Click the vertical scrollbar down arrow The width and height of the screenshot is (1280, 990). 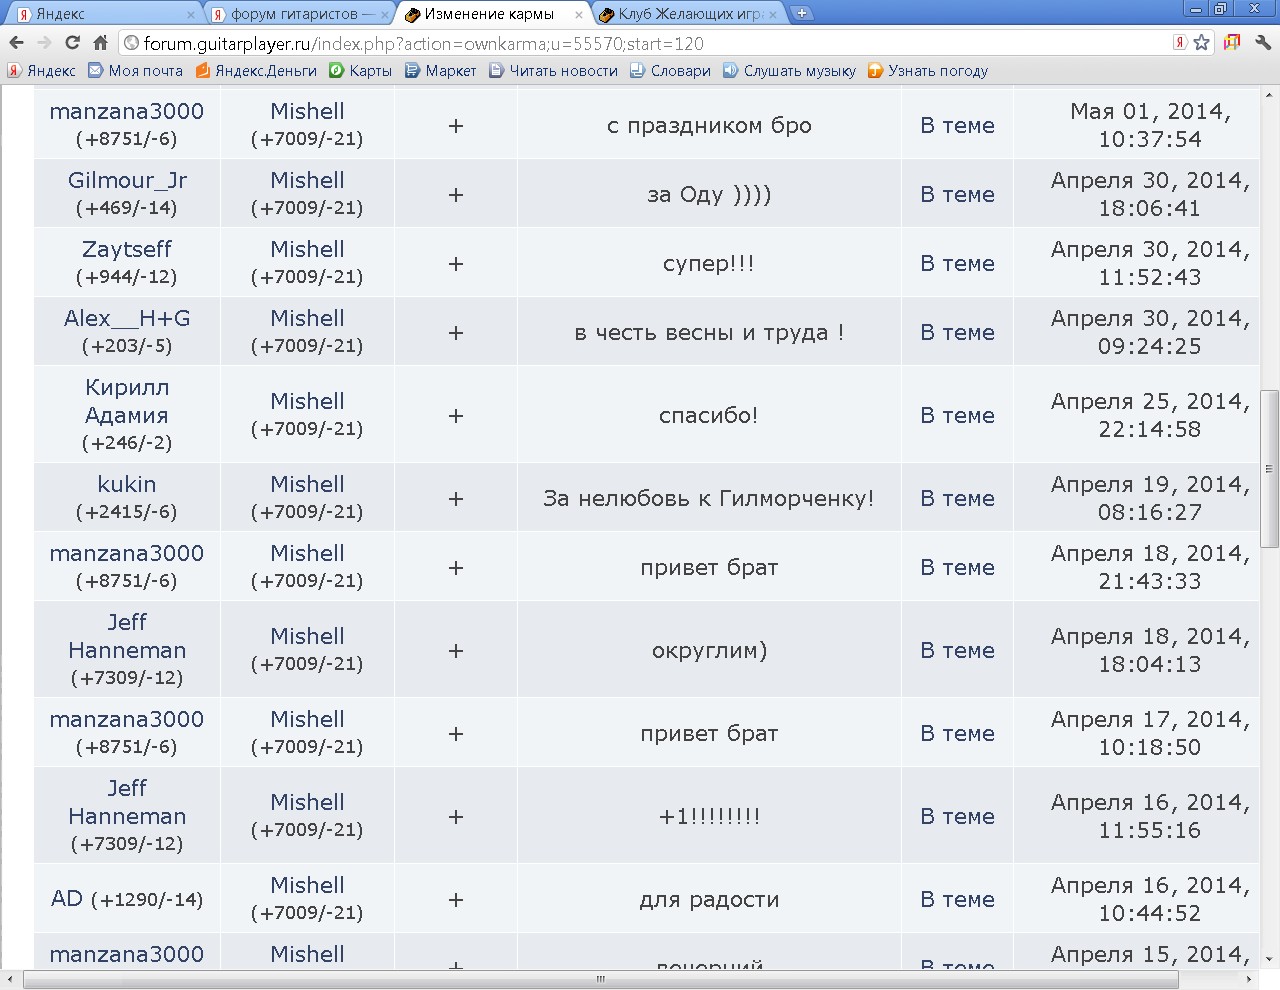1270,960
